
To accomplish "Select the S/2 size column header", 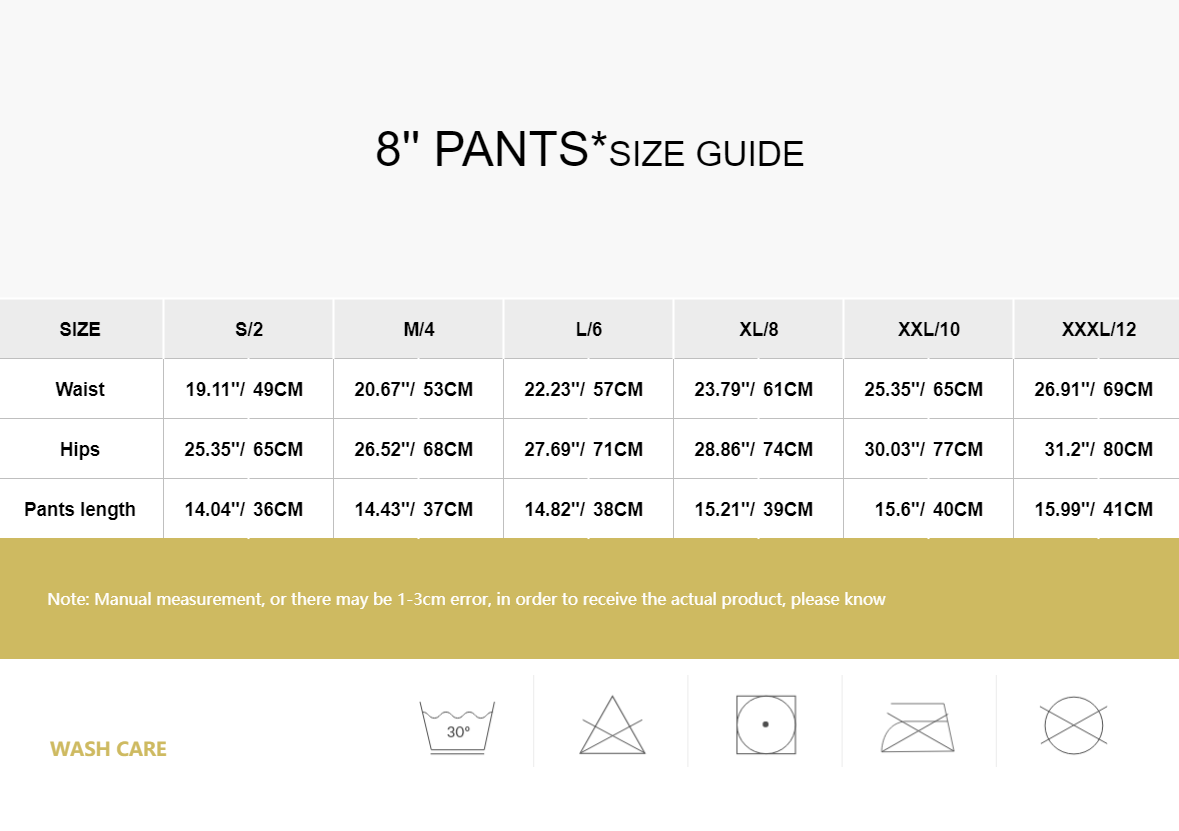I will pyautogui.click(x=249, y=329).
